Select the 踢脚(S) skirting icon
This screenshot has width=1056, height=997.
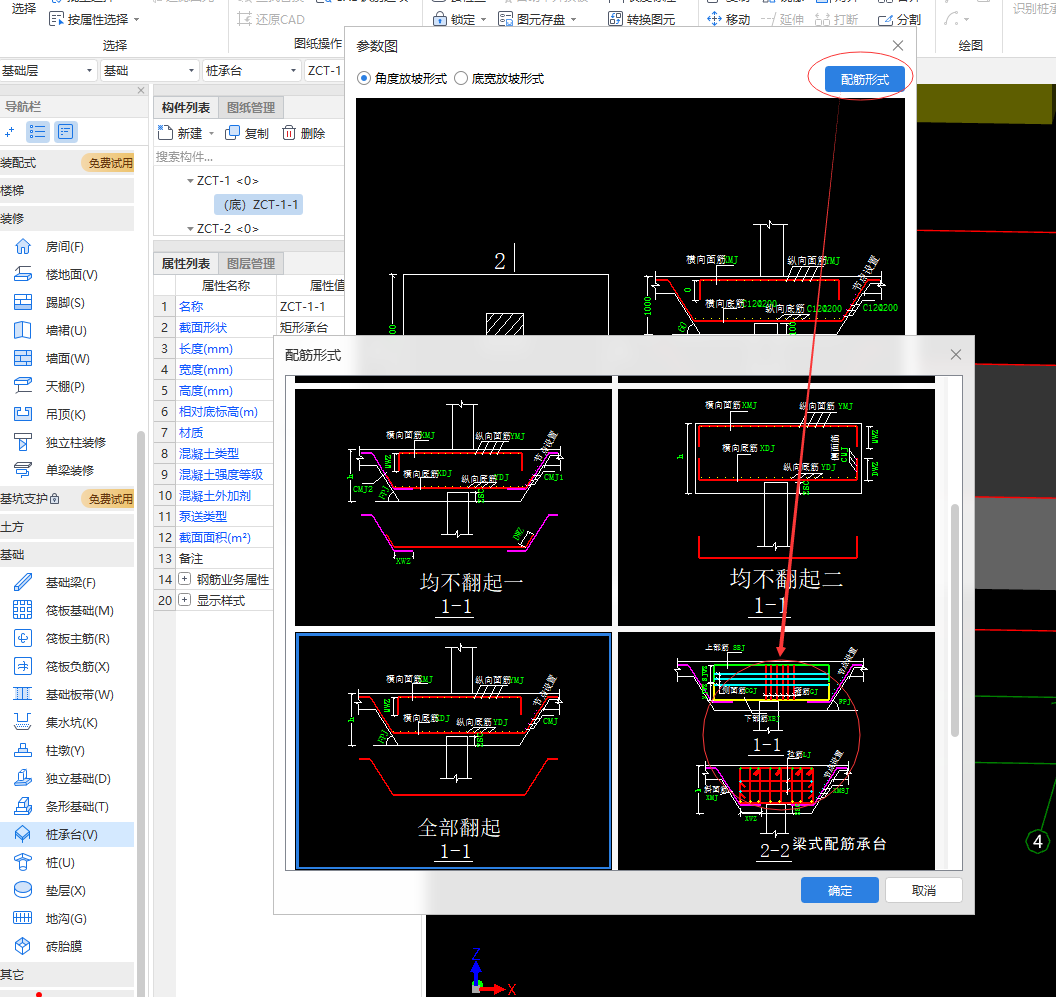pos(23,302)
